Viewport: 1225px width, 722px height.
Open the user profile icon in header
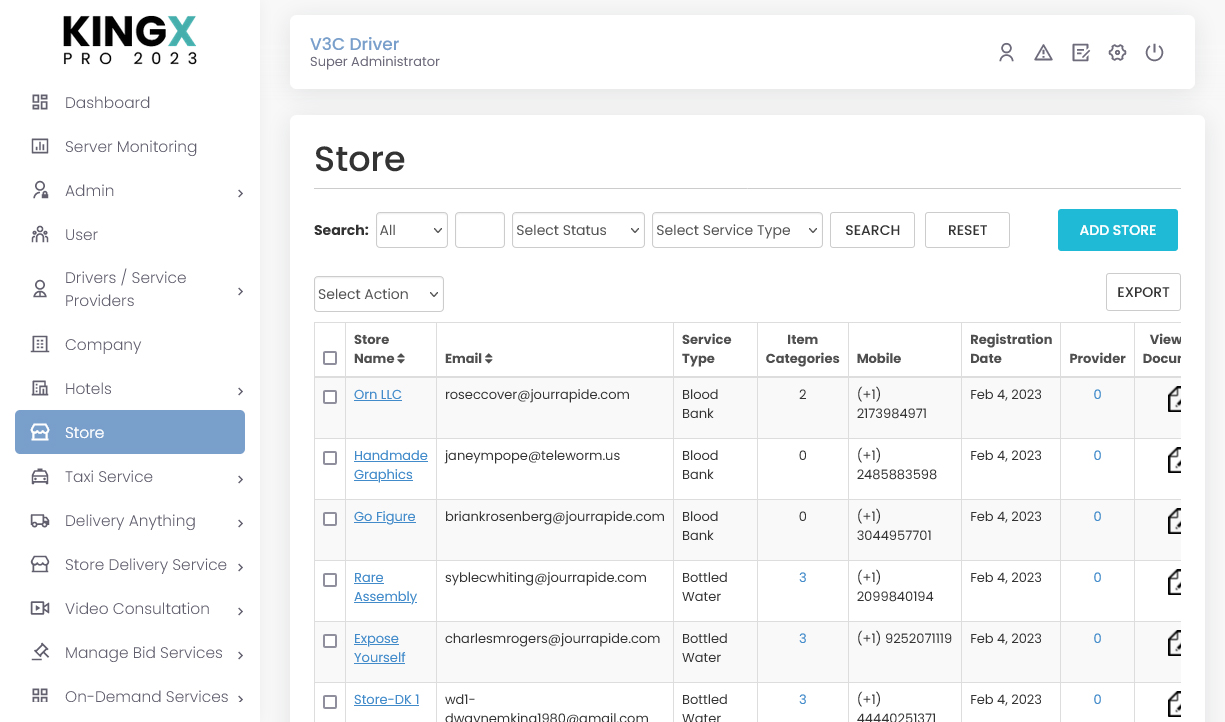coord(1006,53)
